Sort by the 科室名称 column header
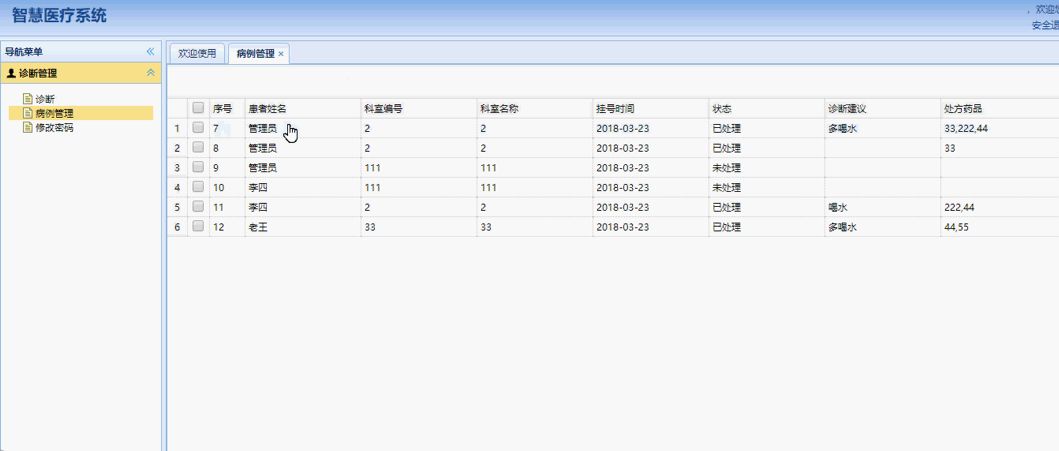The height and width of the screenshot is (451, 1059). 535,108
